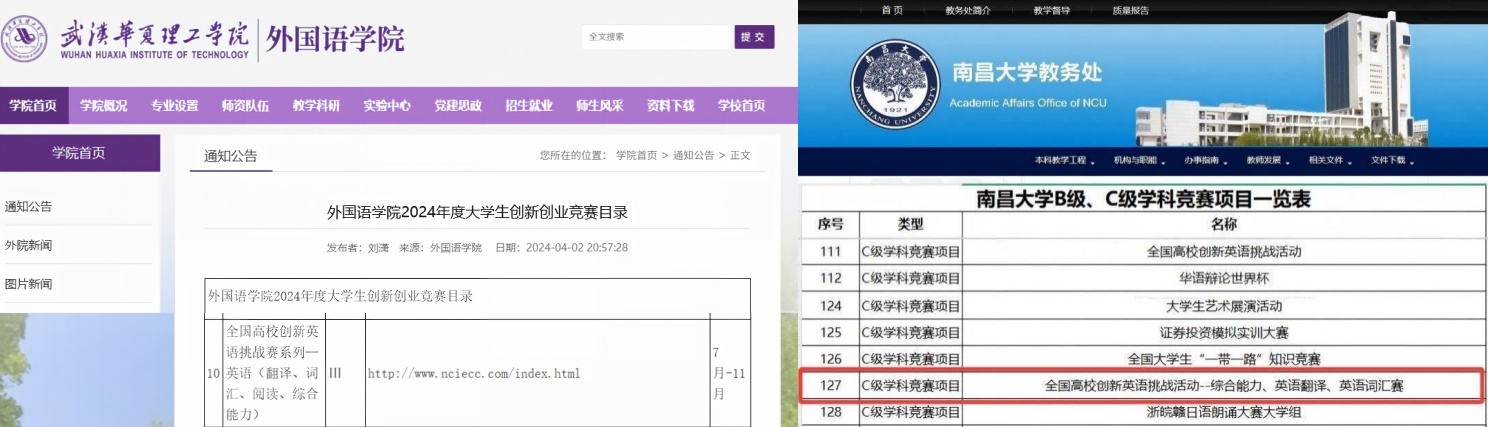1488x427 pixels.
Task: Open the 学校首页 nav link
Action: click(x=741, y=105)
